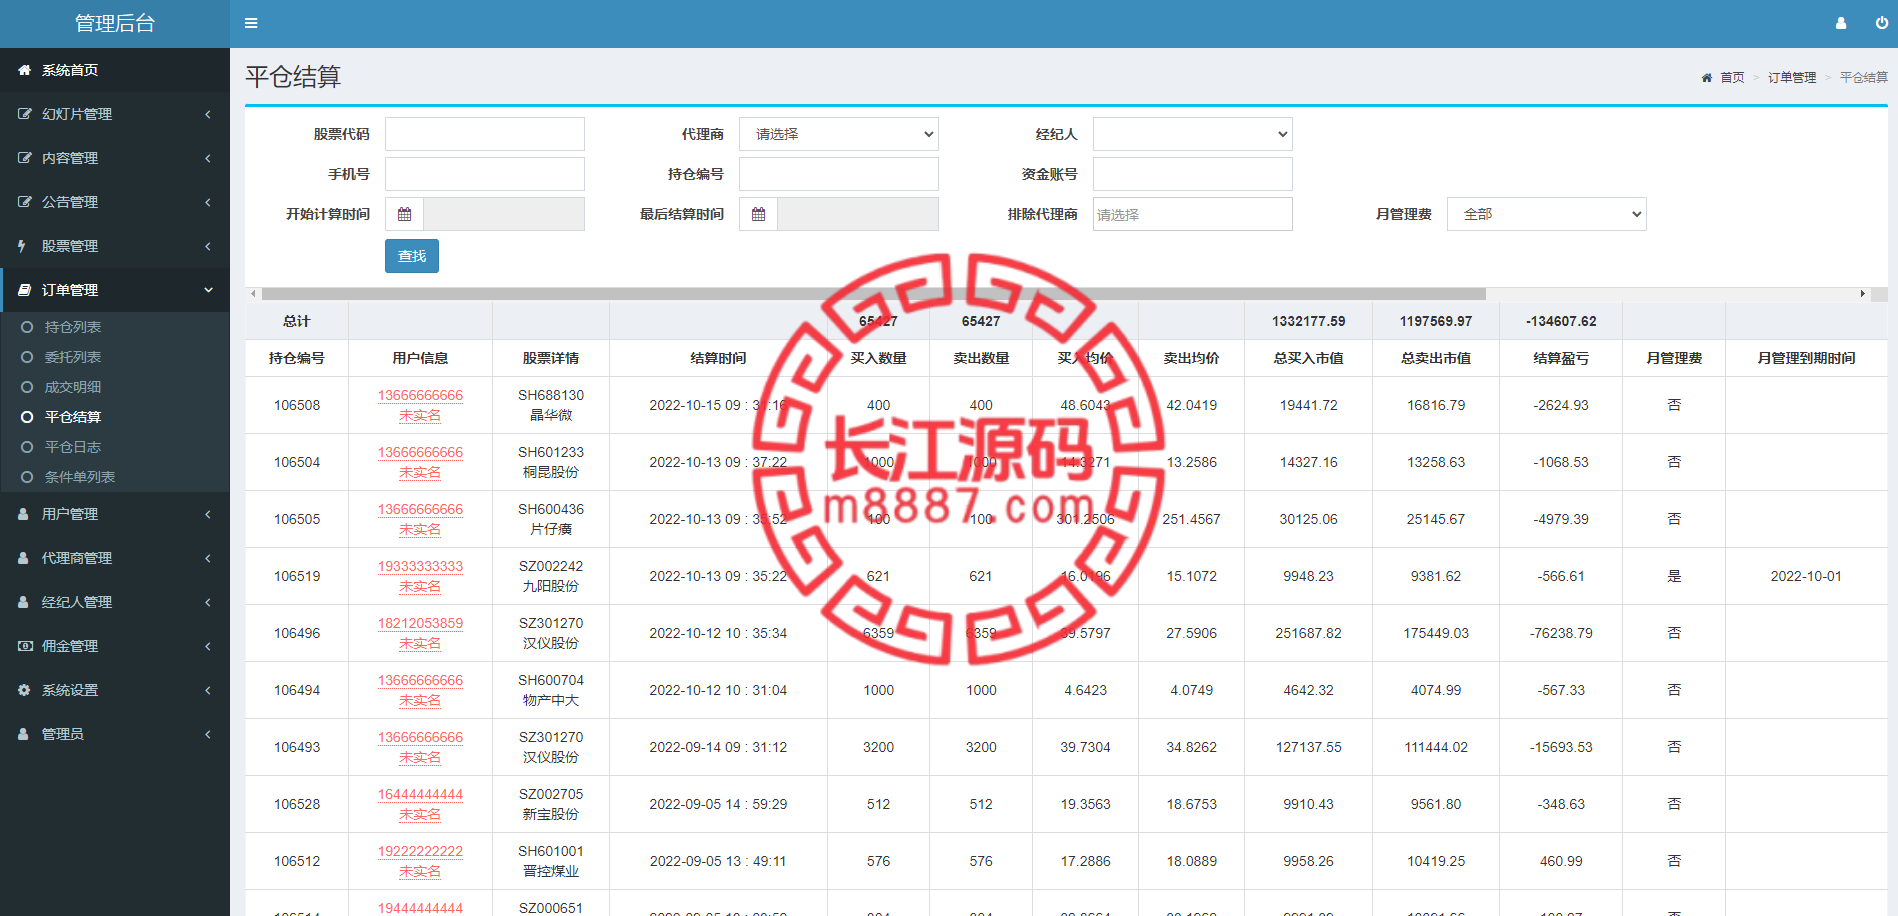The image size is (1898, 916).
Task: Click the user icon beside 代理商管理
Action: tap(23, 558)
